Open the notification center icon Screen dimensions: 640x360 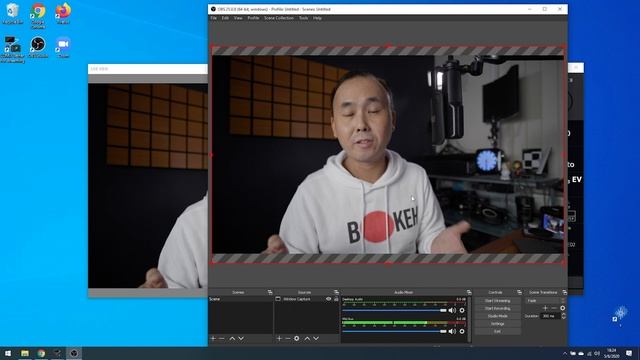(x=629, y=353)
